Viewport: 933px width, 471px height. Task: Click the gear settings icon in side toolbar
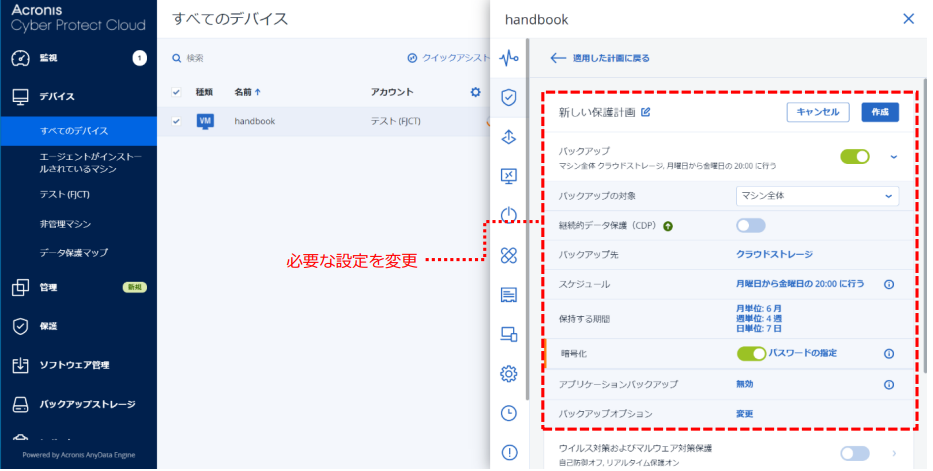click(x=509, y=373)
